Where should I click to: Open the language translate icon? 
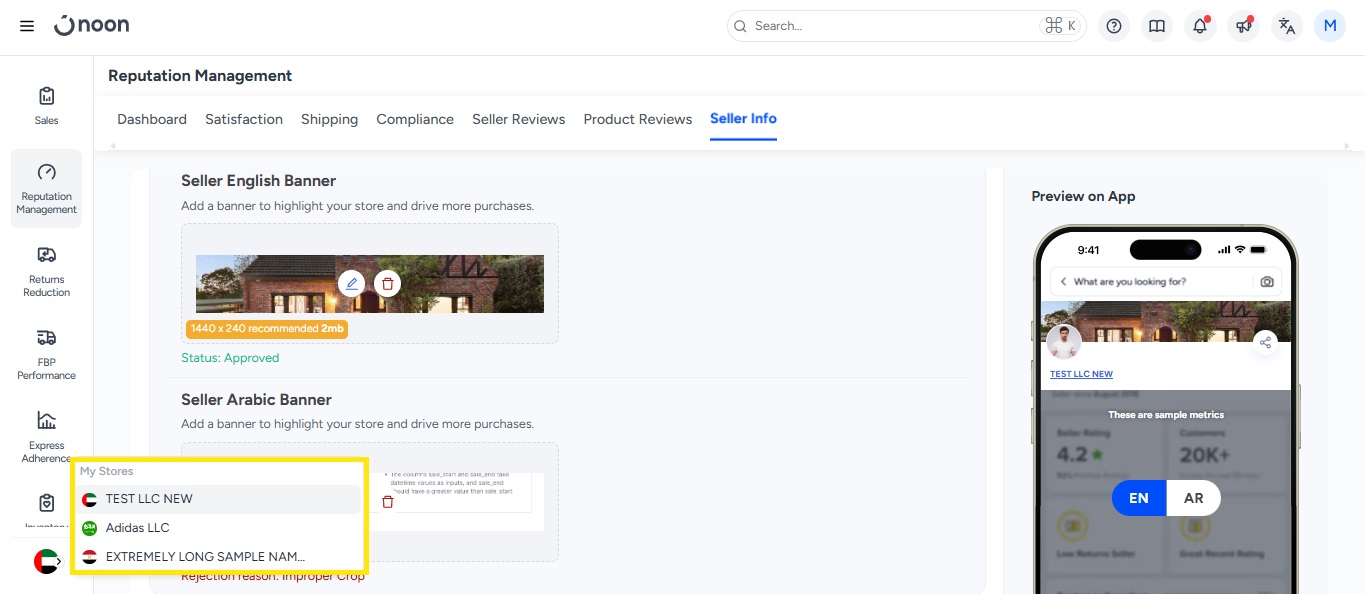[x=1287, y=26]
